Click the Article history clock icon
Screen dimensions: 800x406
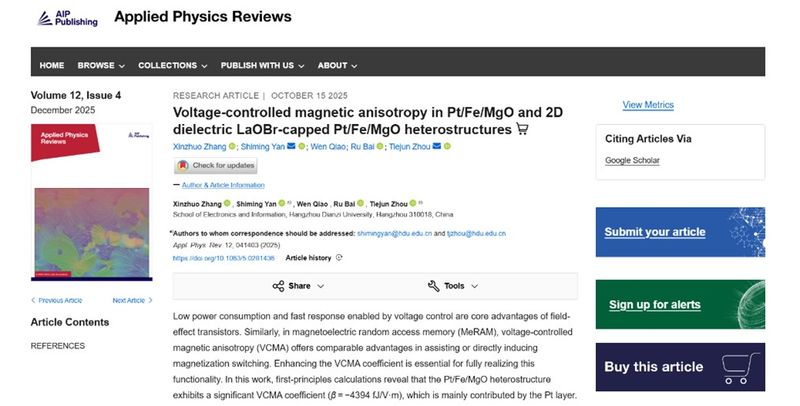(339, 257)
